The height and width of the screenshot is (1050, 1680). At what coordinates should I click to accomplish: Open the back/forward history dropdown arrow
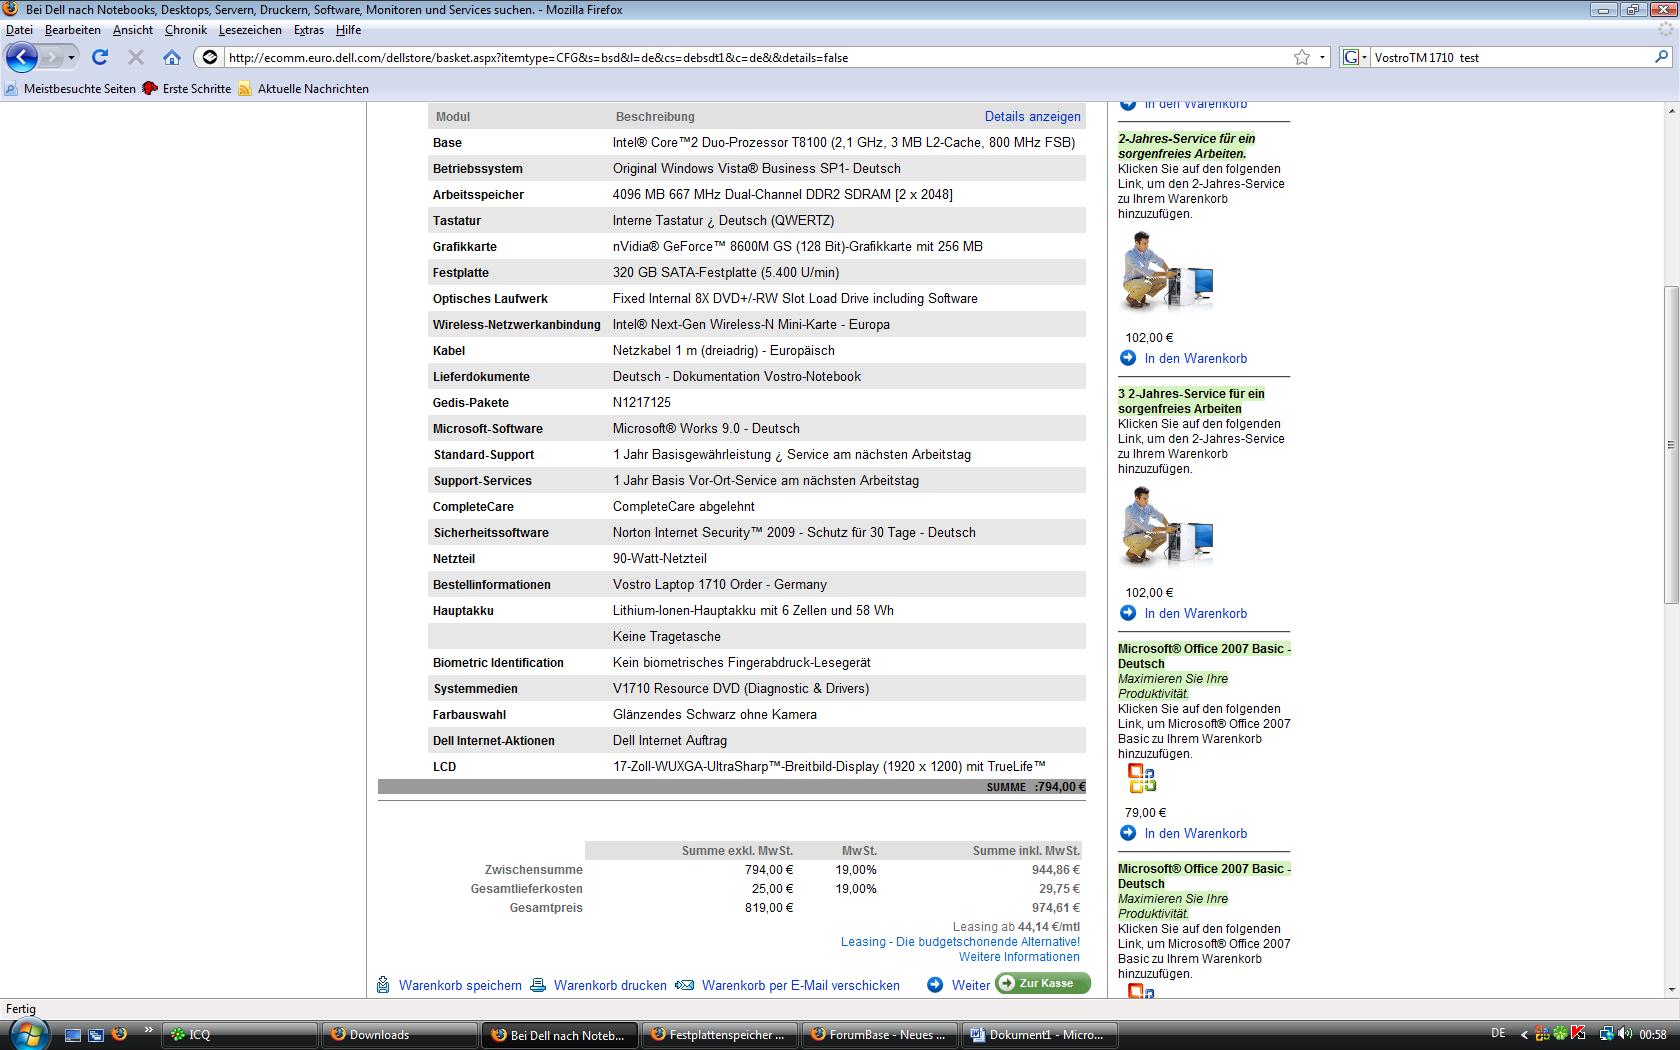[x=71, y=57]
